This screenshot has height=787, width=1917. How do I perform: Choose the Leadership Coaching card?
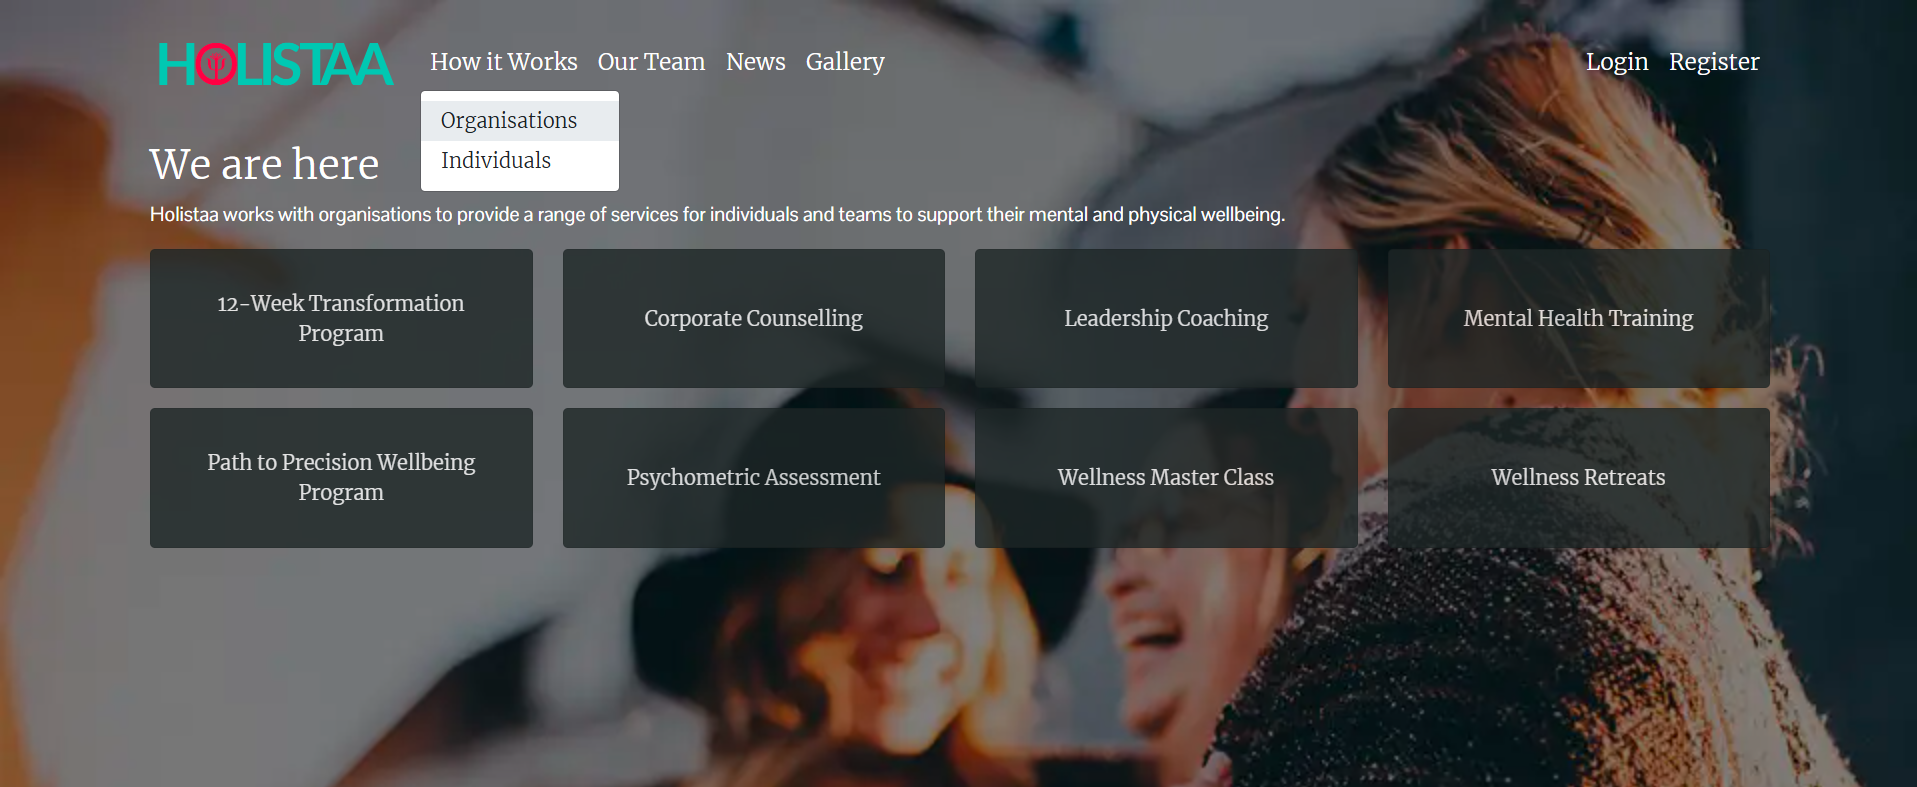[x=1166, y=318]
